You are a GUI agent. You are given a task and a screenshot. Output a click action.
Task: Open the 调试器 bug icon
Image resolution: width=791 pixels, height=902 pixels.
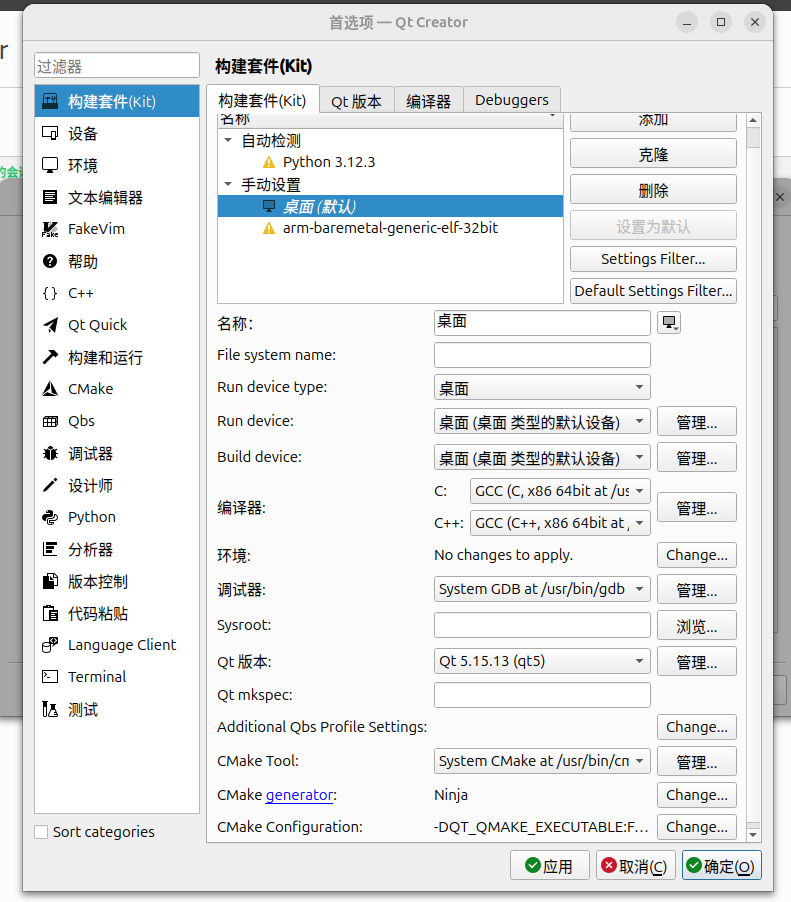(50, 453)
